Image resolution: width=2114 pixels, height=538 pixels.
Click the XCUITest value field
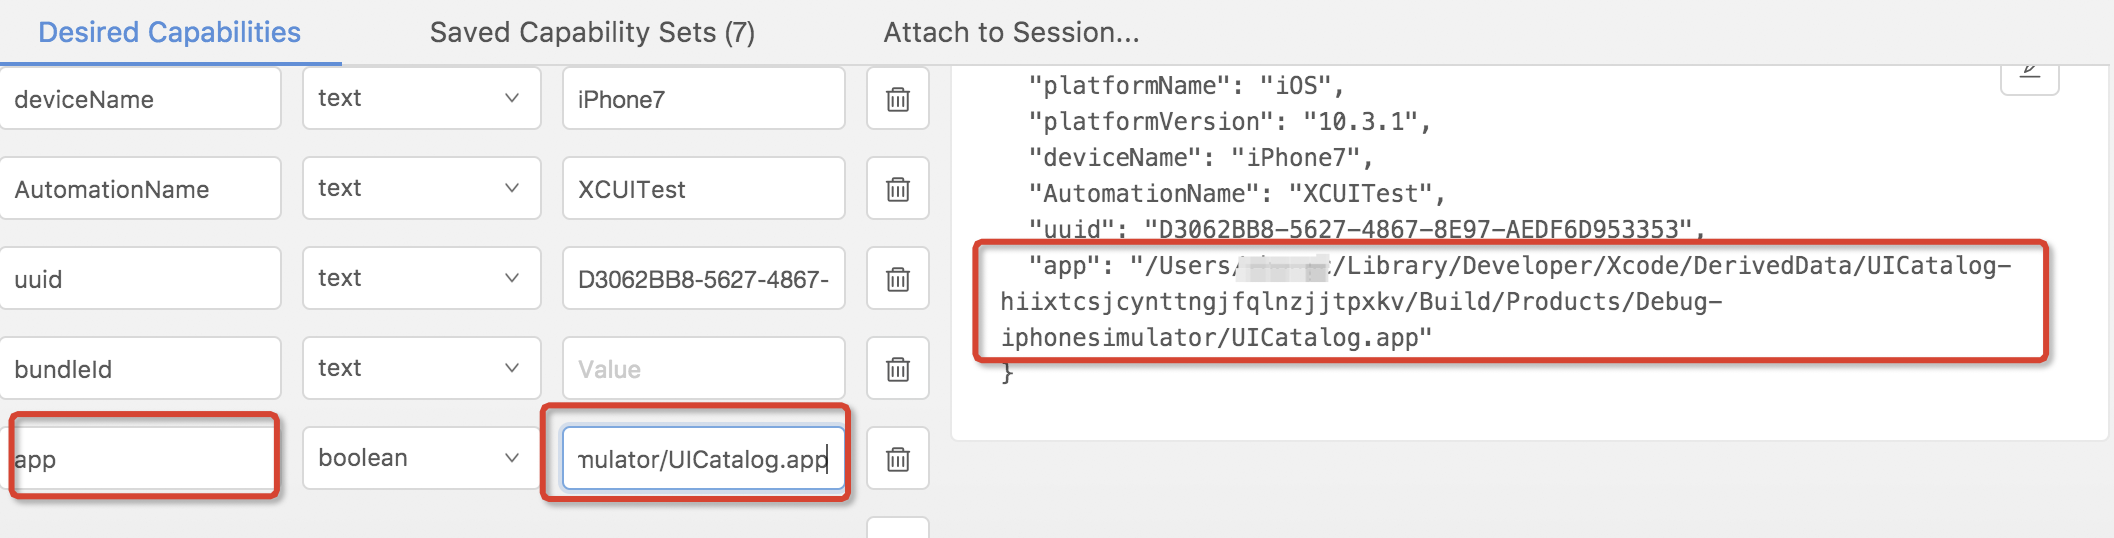click(703, 189)
